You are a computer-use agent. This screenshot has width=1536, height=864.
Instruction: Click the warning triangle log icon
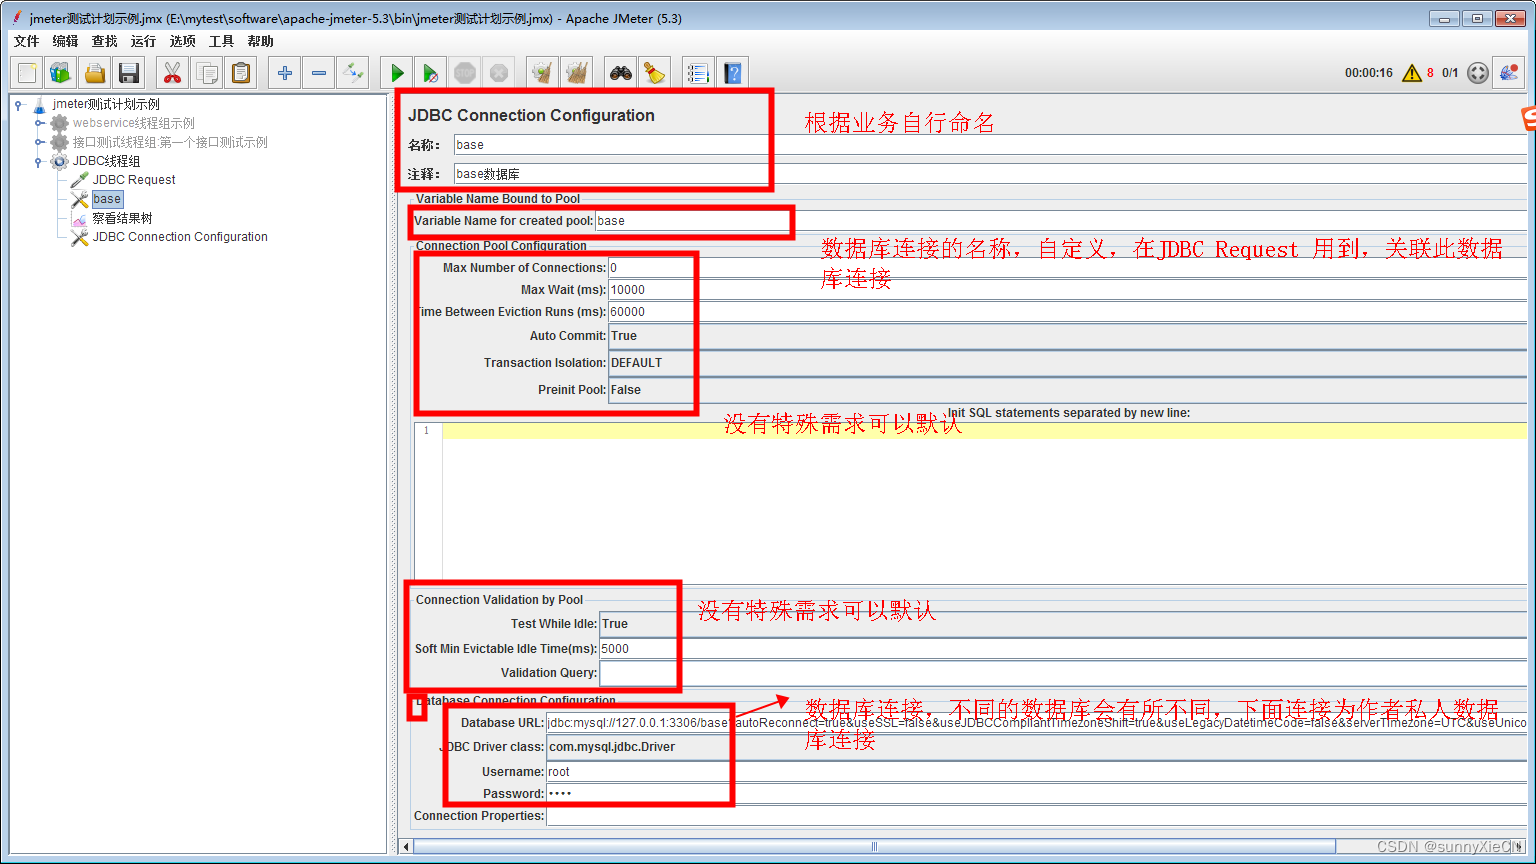pyautogui.click(x=1412, y=73)
